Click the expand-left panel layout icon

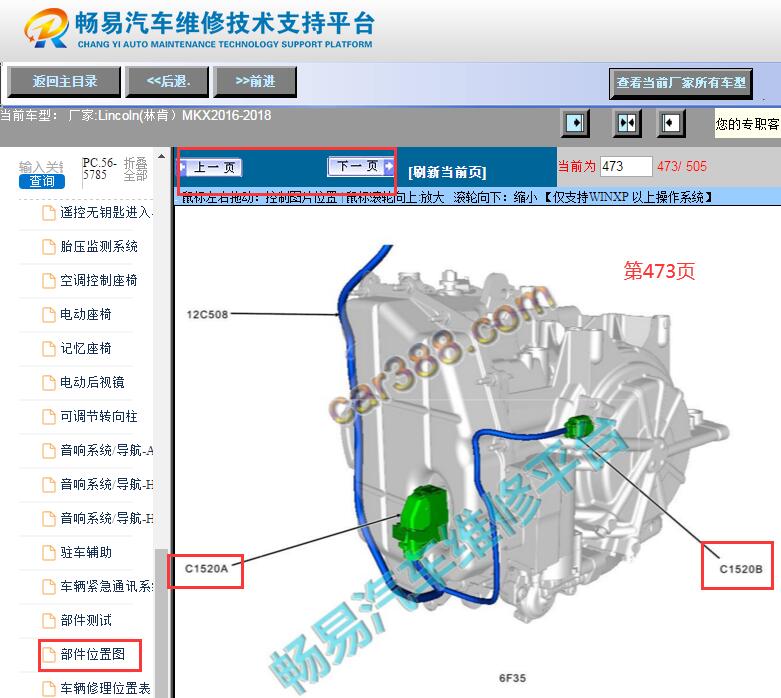point(670,123)
